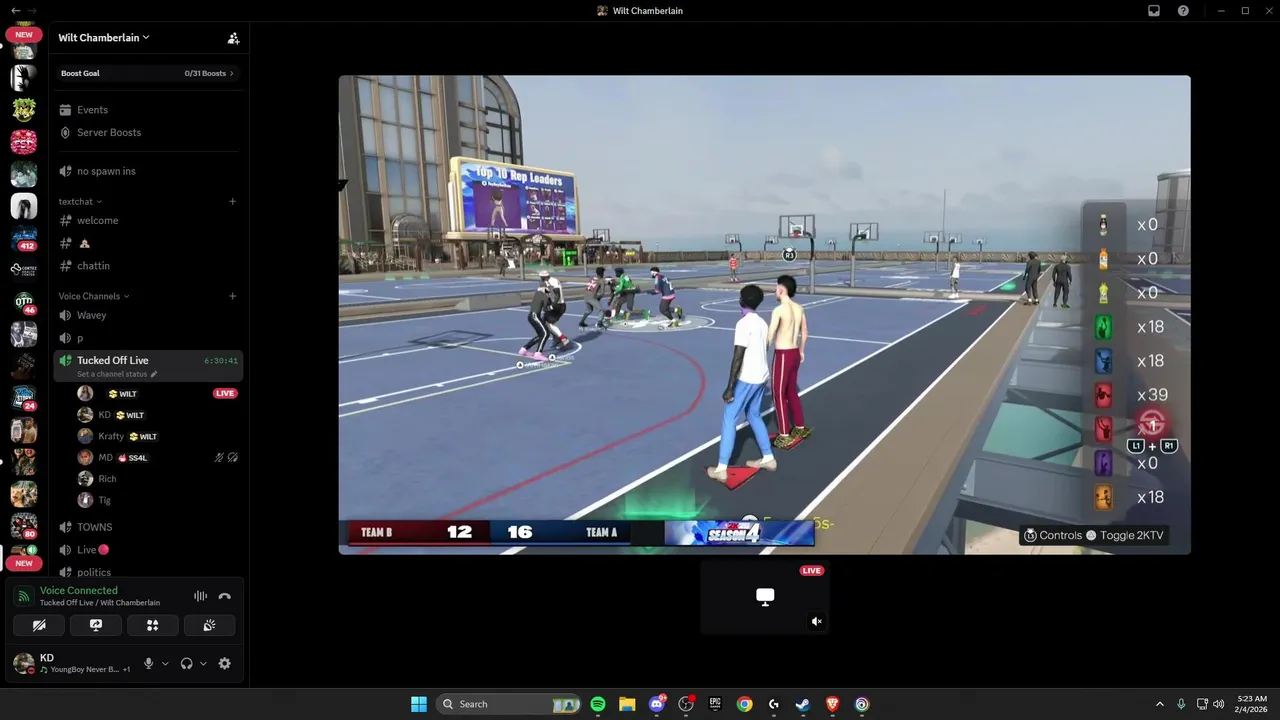
Task: Open the Wilt Chamberlain server dropdown
Action: pos(104,38)
